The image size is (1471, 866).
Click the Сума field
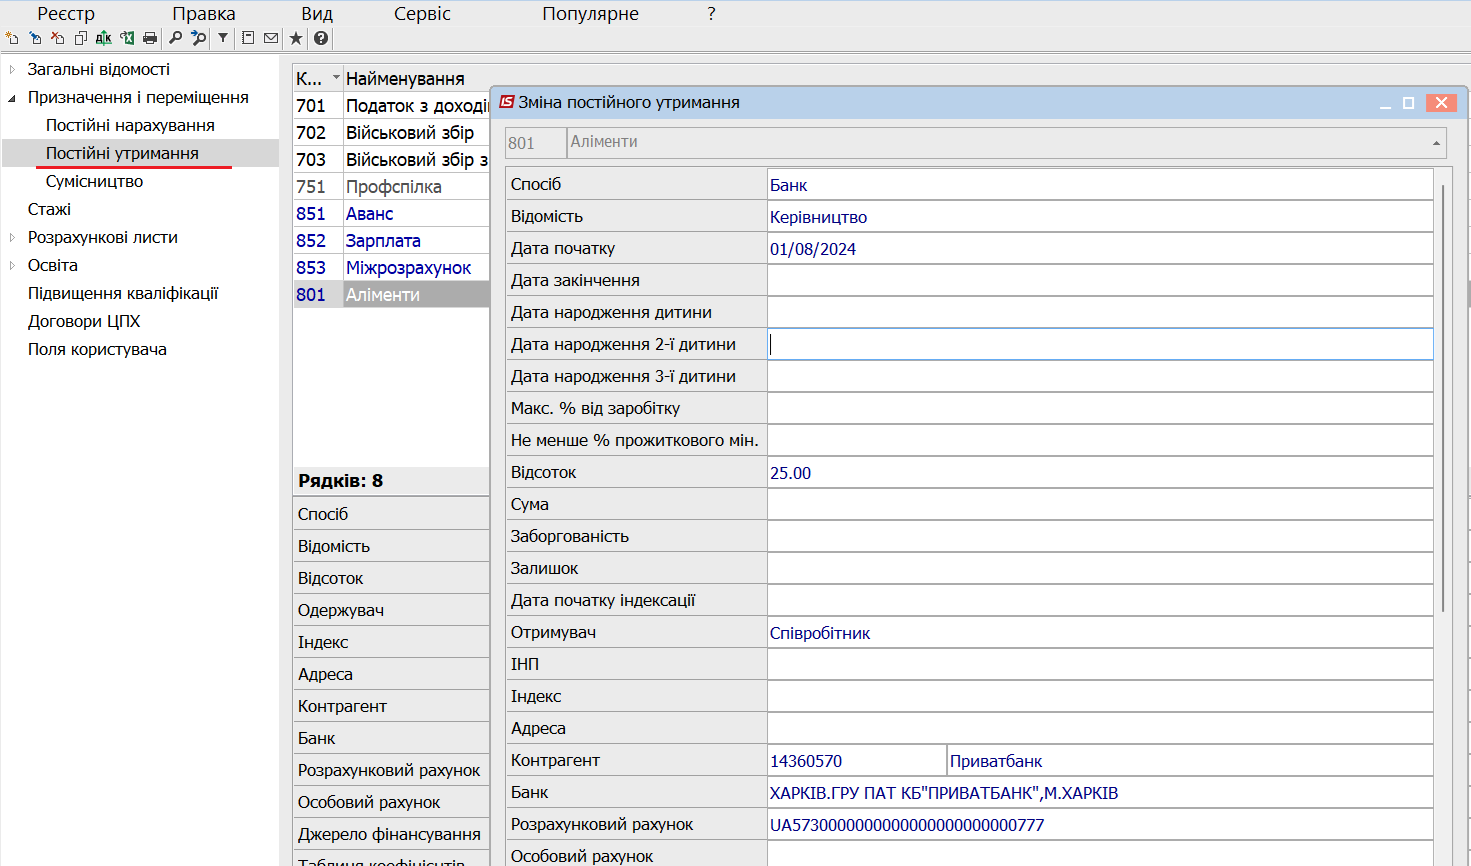1100,504
